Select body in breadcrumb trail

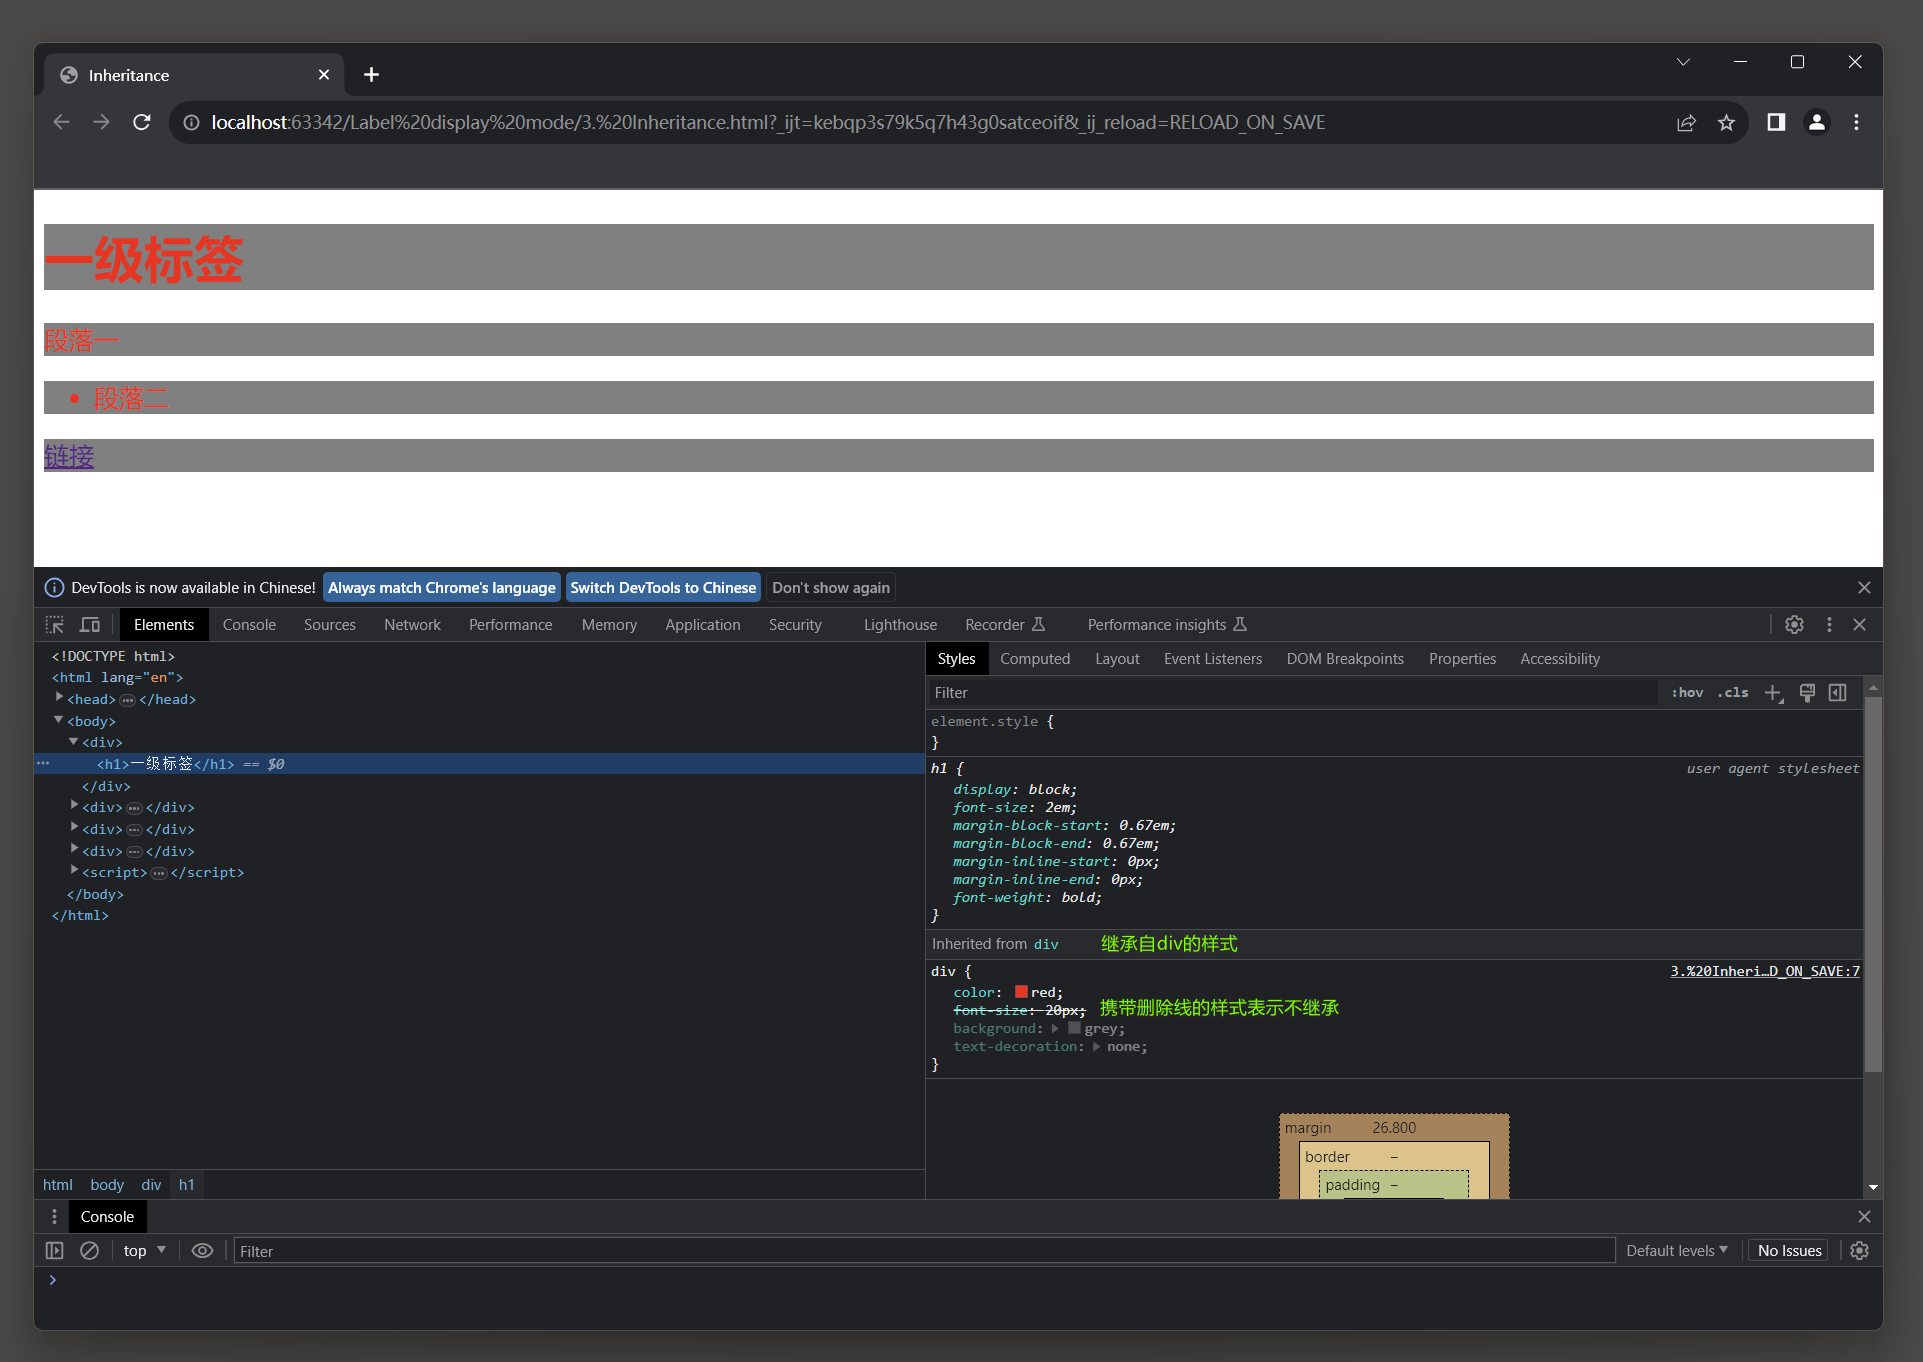[107, 1185]
